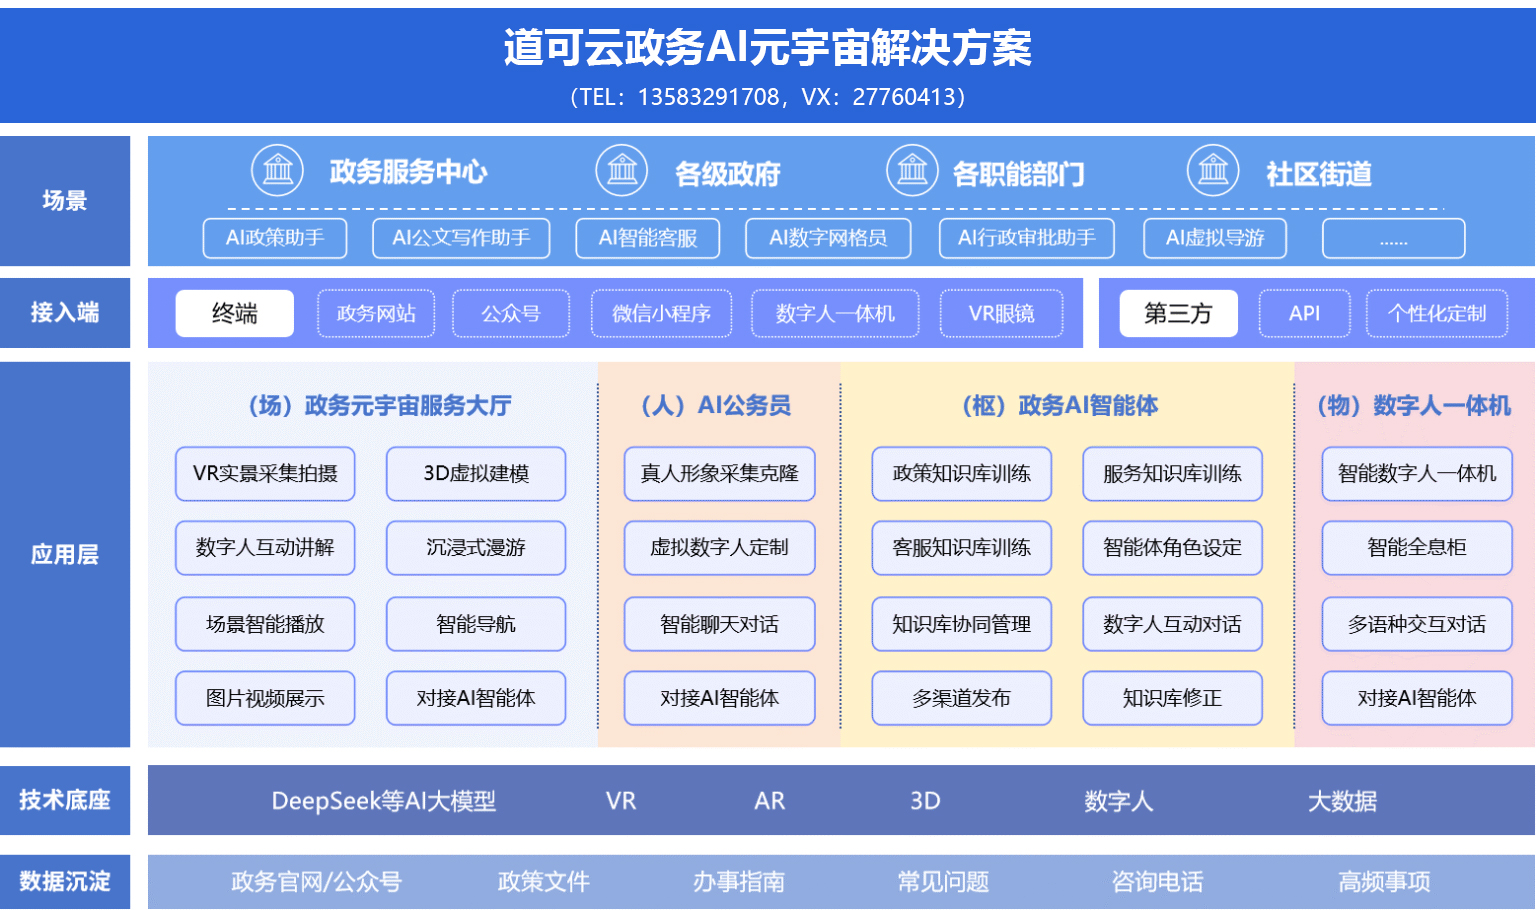Select the VR眼镜 access option

[1001, 314]
